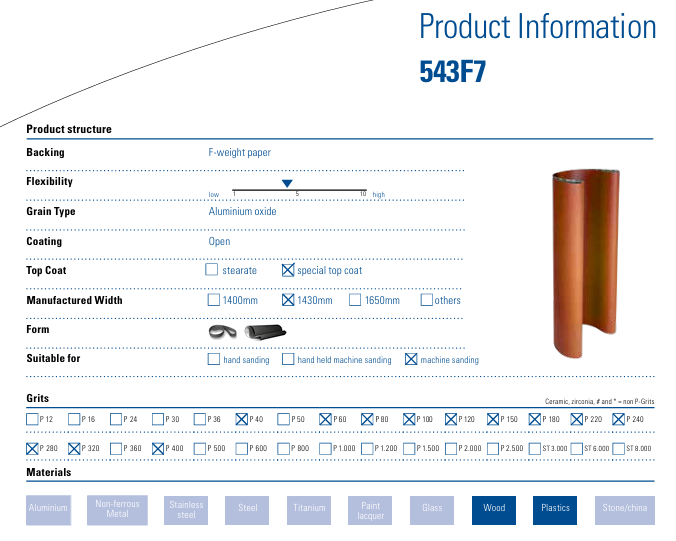Select the Glass material tile

[432, 510]
